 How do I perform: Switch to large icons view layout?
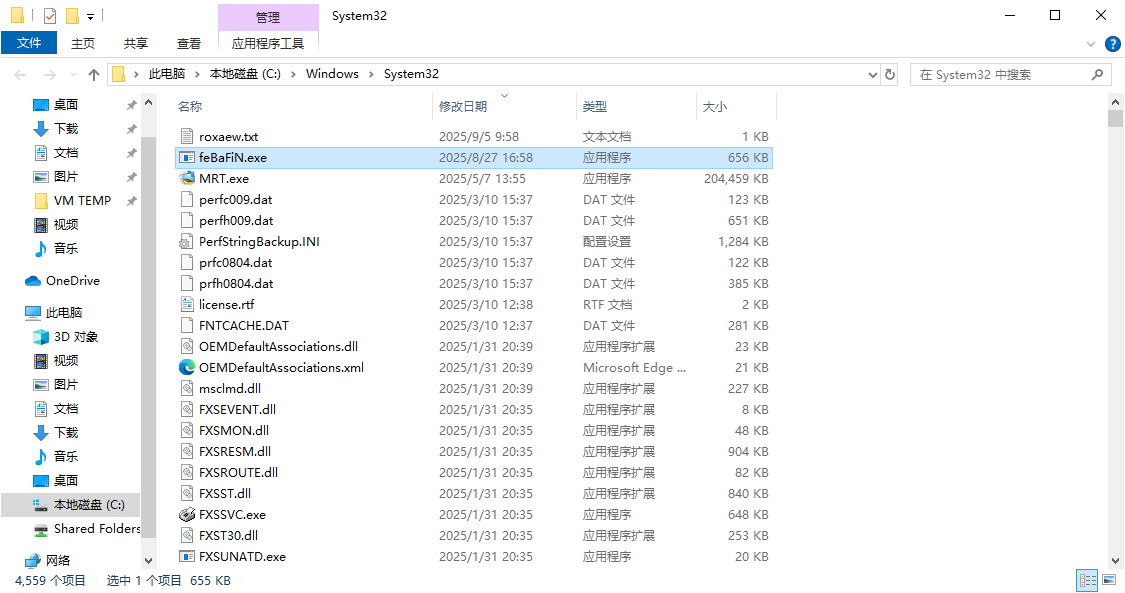click(1108, 580)
